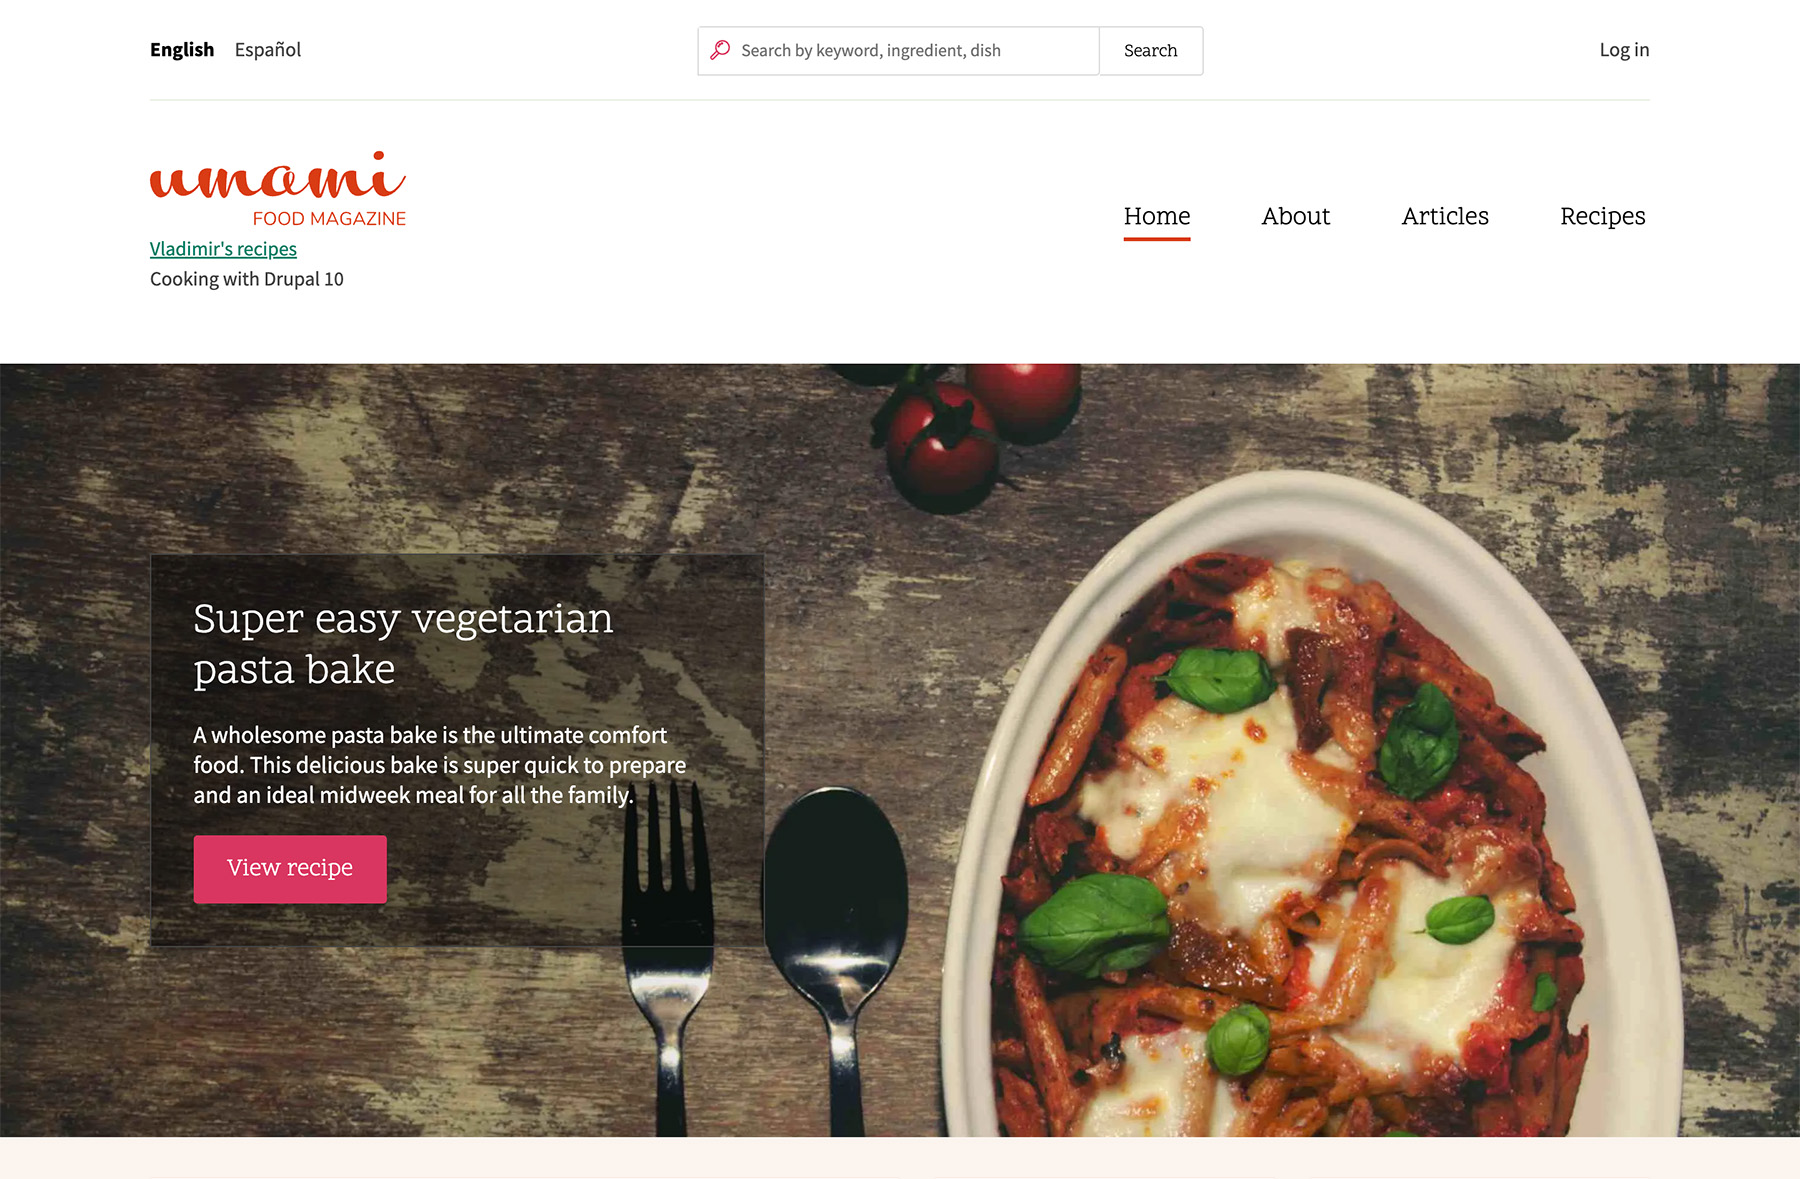The height and width of the screenshot is (1179, 1800).
Task: Focus the keyword search input field
Action: (898, 51)
